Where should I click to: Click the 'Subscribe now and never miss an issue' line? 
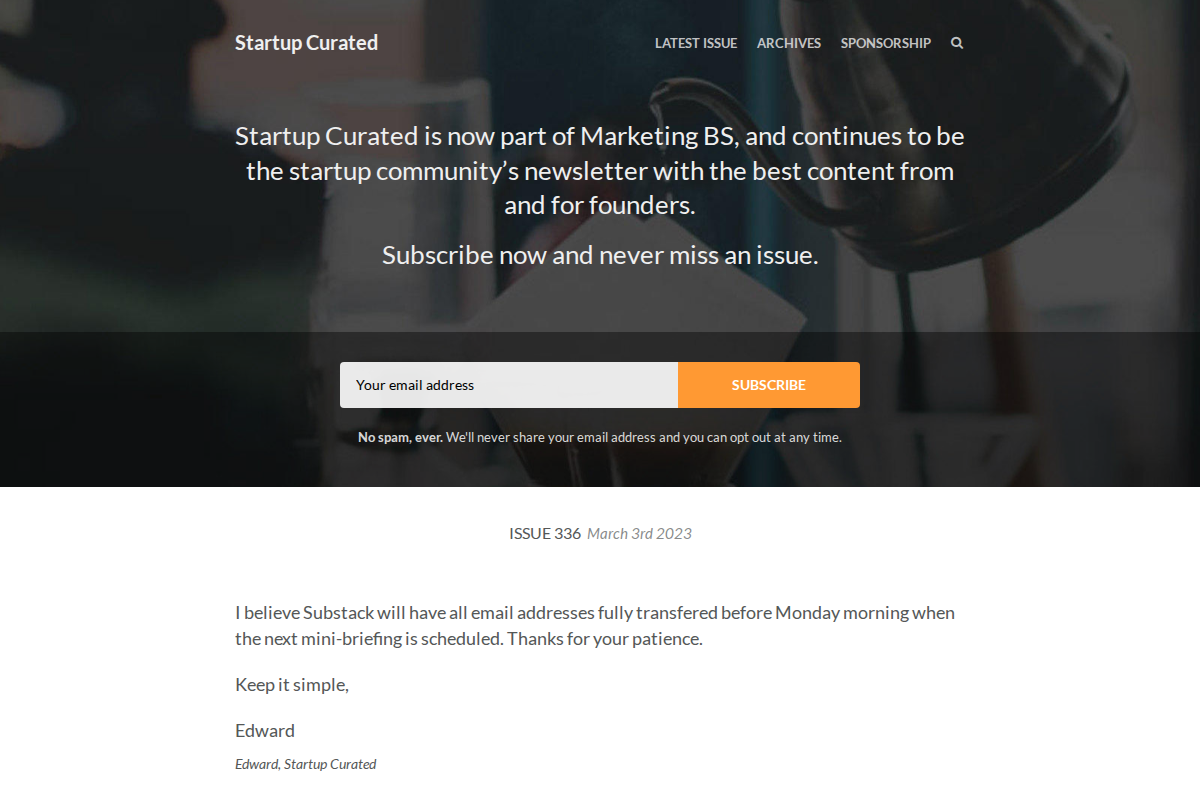(600, 255)
